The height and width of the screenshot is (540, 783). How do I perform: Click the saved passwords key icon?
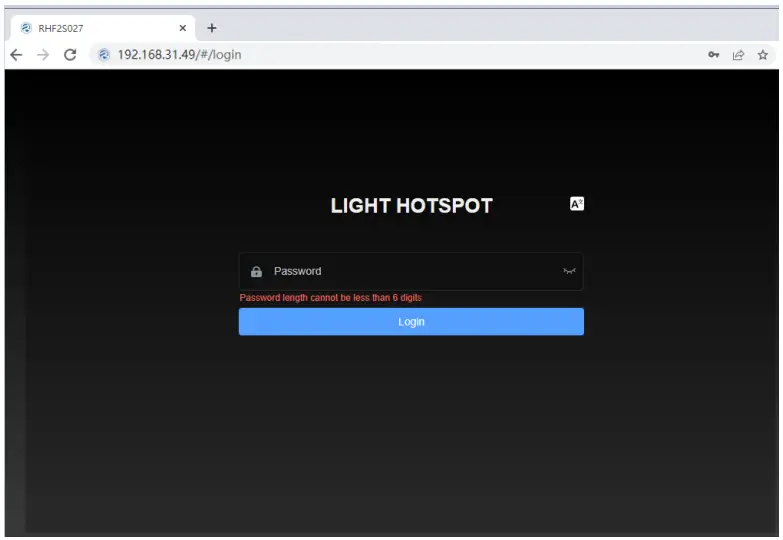[x=714, y=55]
